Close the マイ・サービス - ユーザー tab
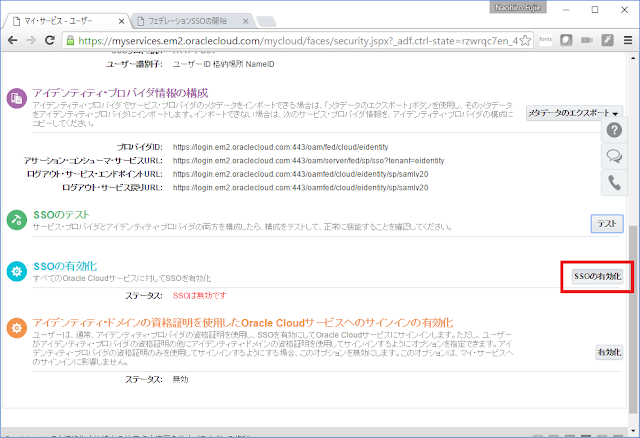640x438 pixels. [x=121, y=21]
